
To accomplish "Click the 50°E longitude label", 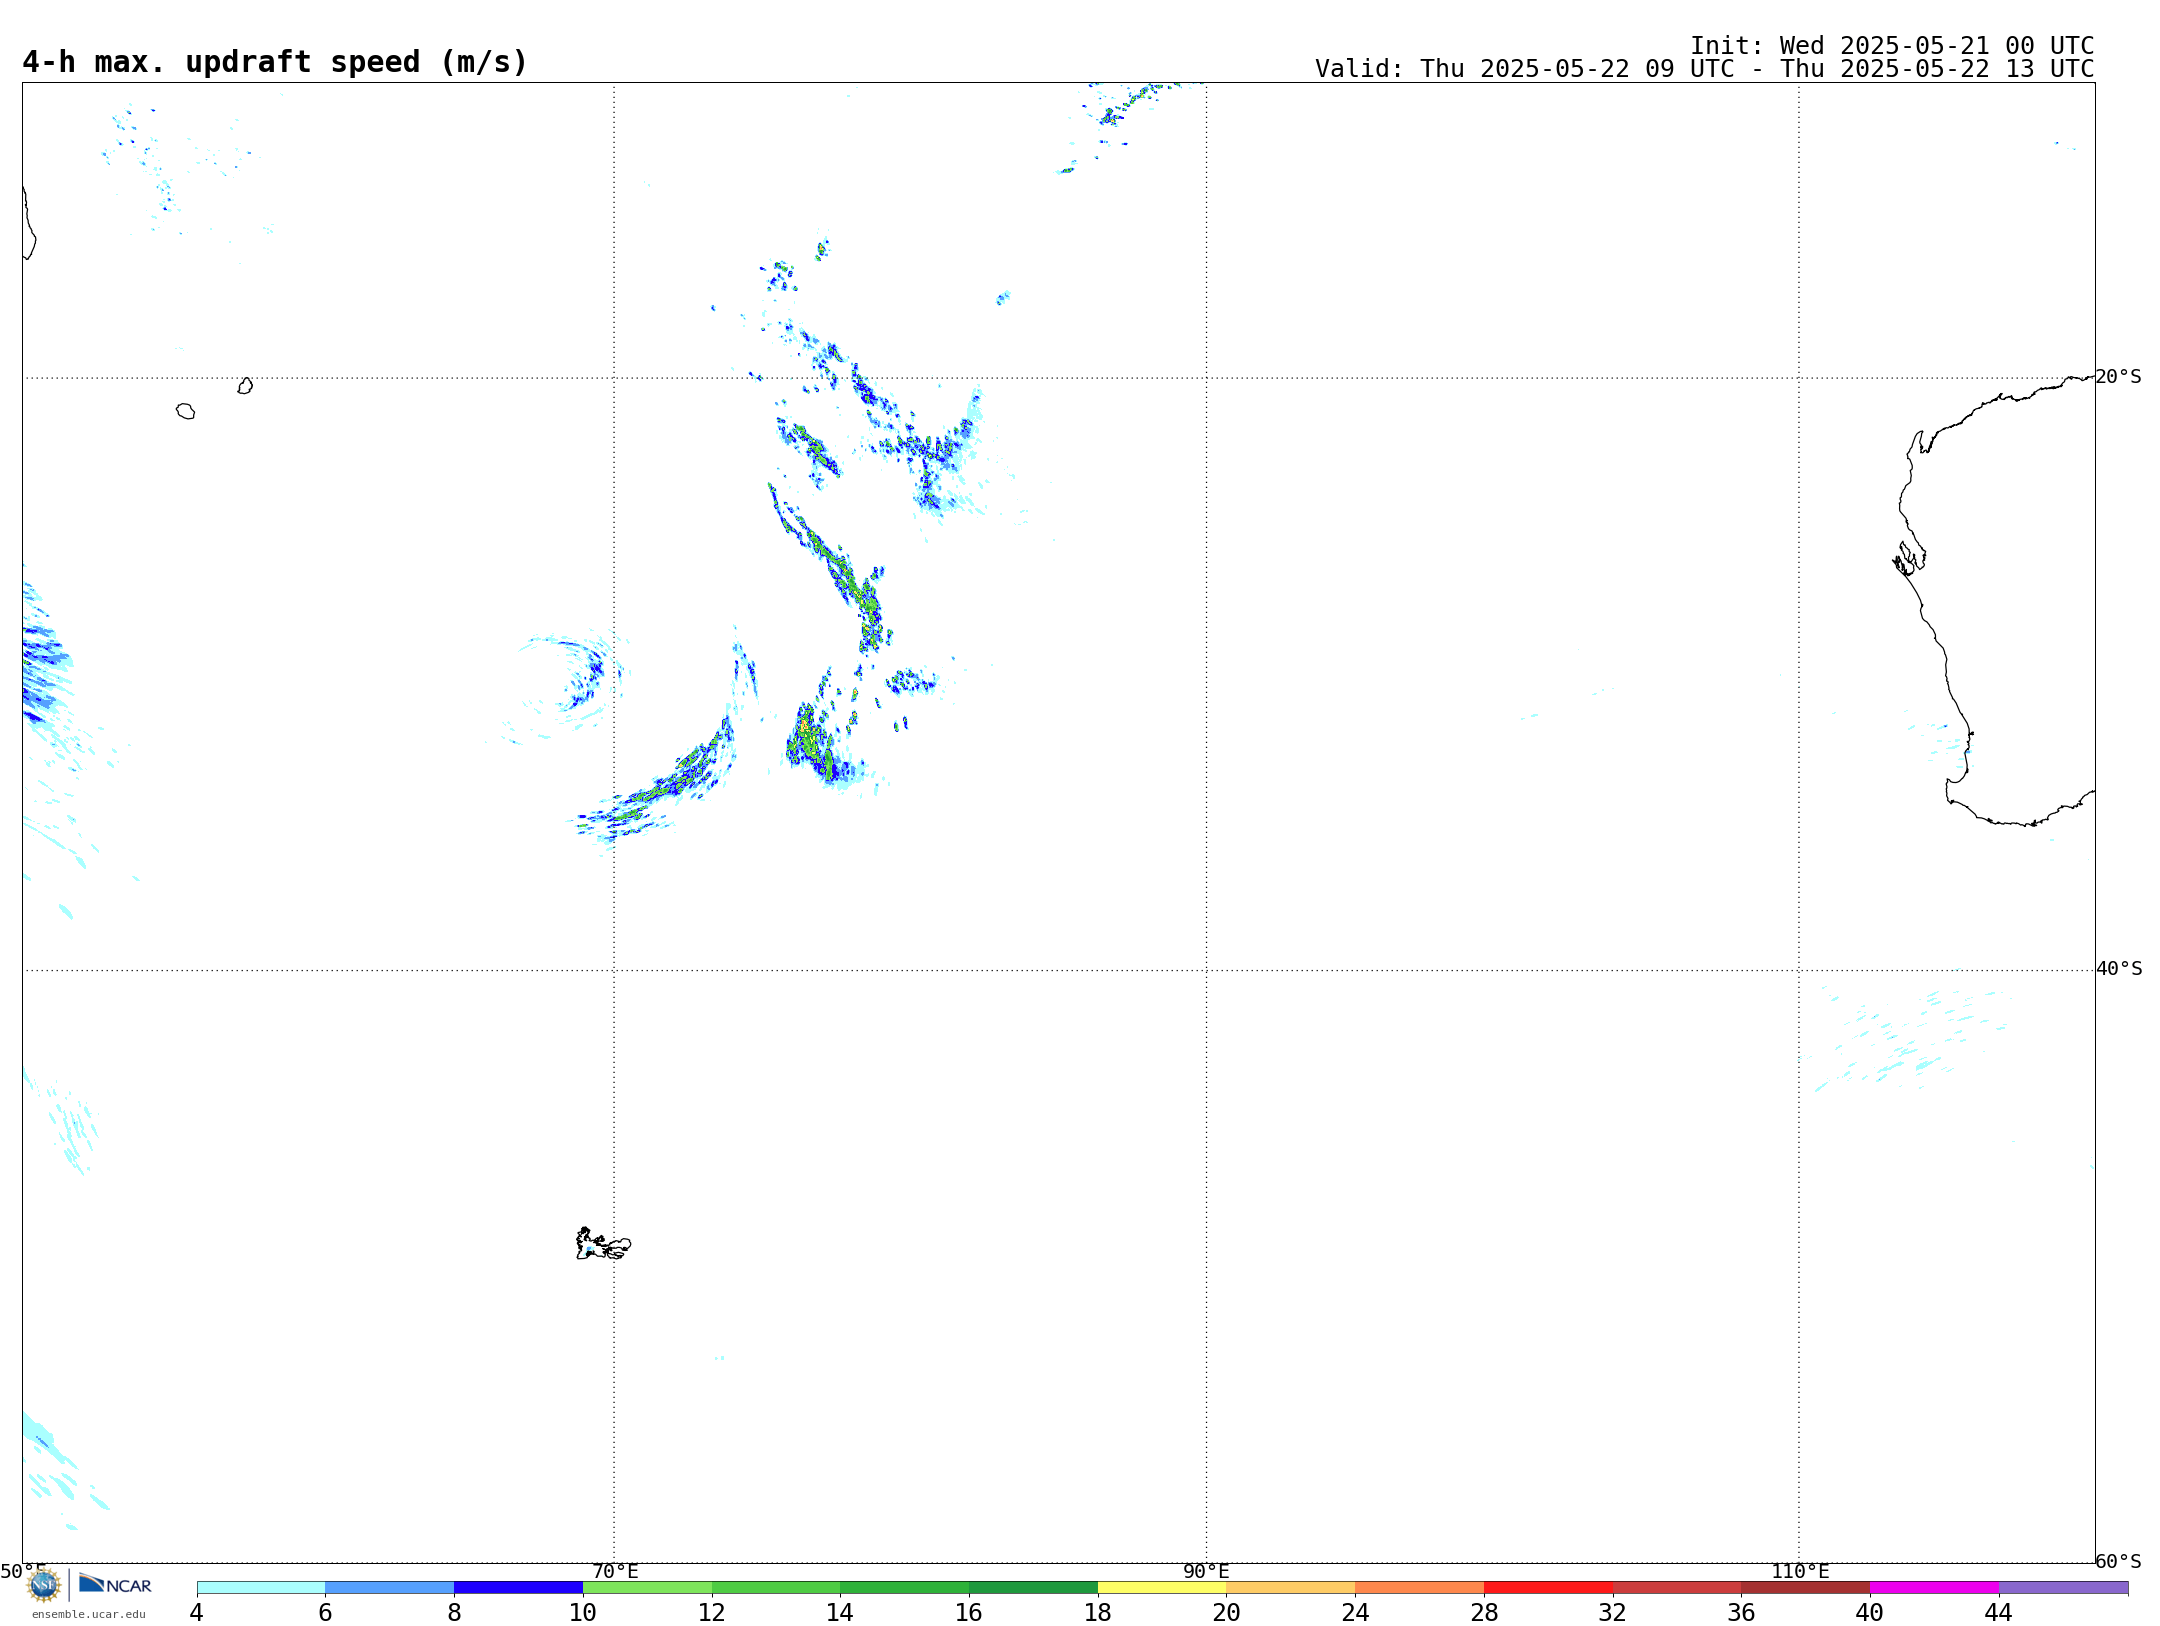I will click(x=23, y=1571).
